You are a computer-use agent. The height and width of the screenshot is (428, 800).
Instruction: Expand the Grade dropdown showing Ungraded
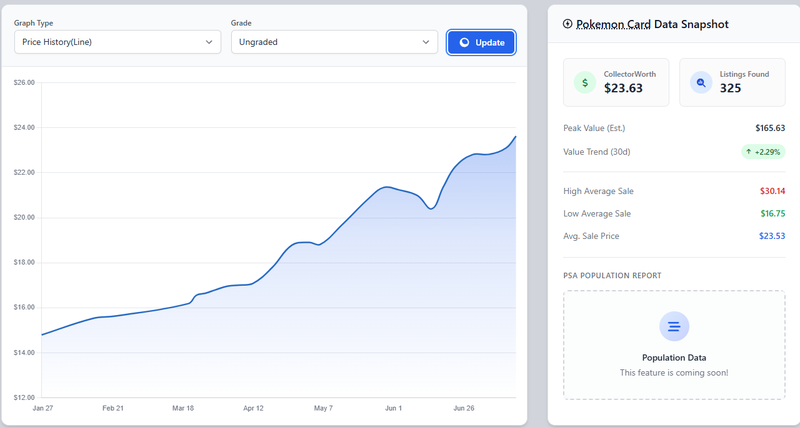tap(334, 42)
